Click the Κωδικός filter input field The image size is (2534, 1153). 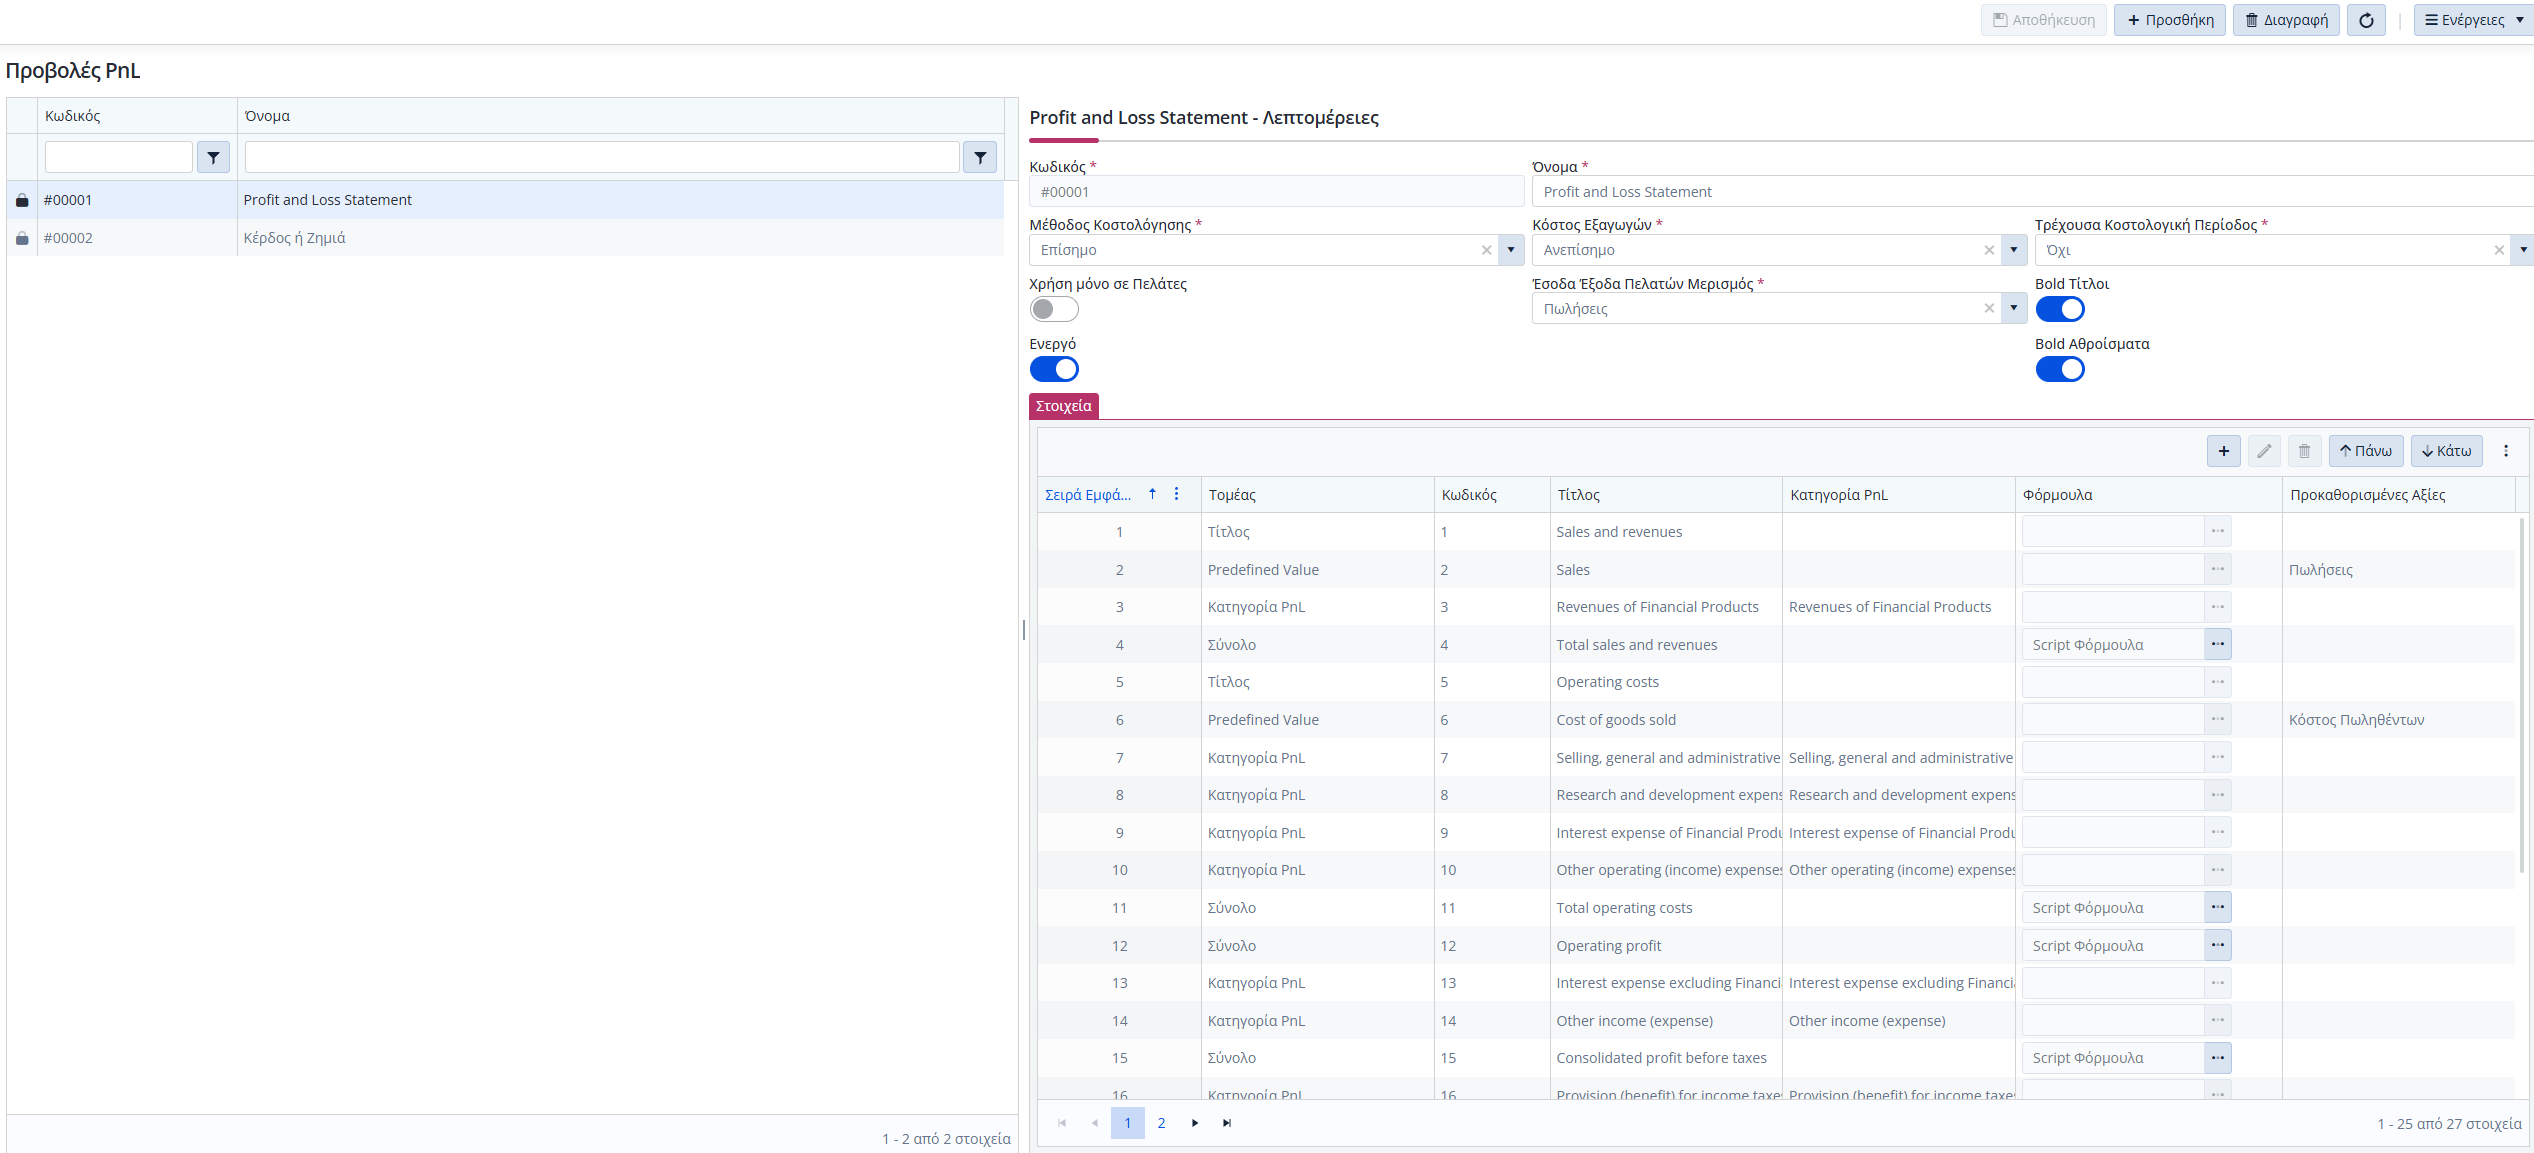point(118,157)
